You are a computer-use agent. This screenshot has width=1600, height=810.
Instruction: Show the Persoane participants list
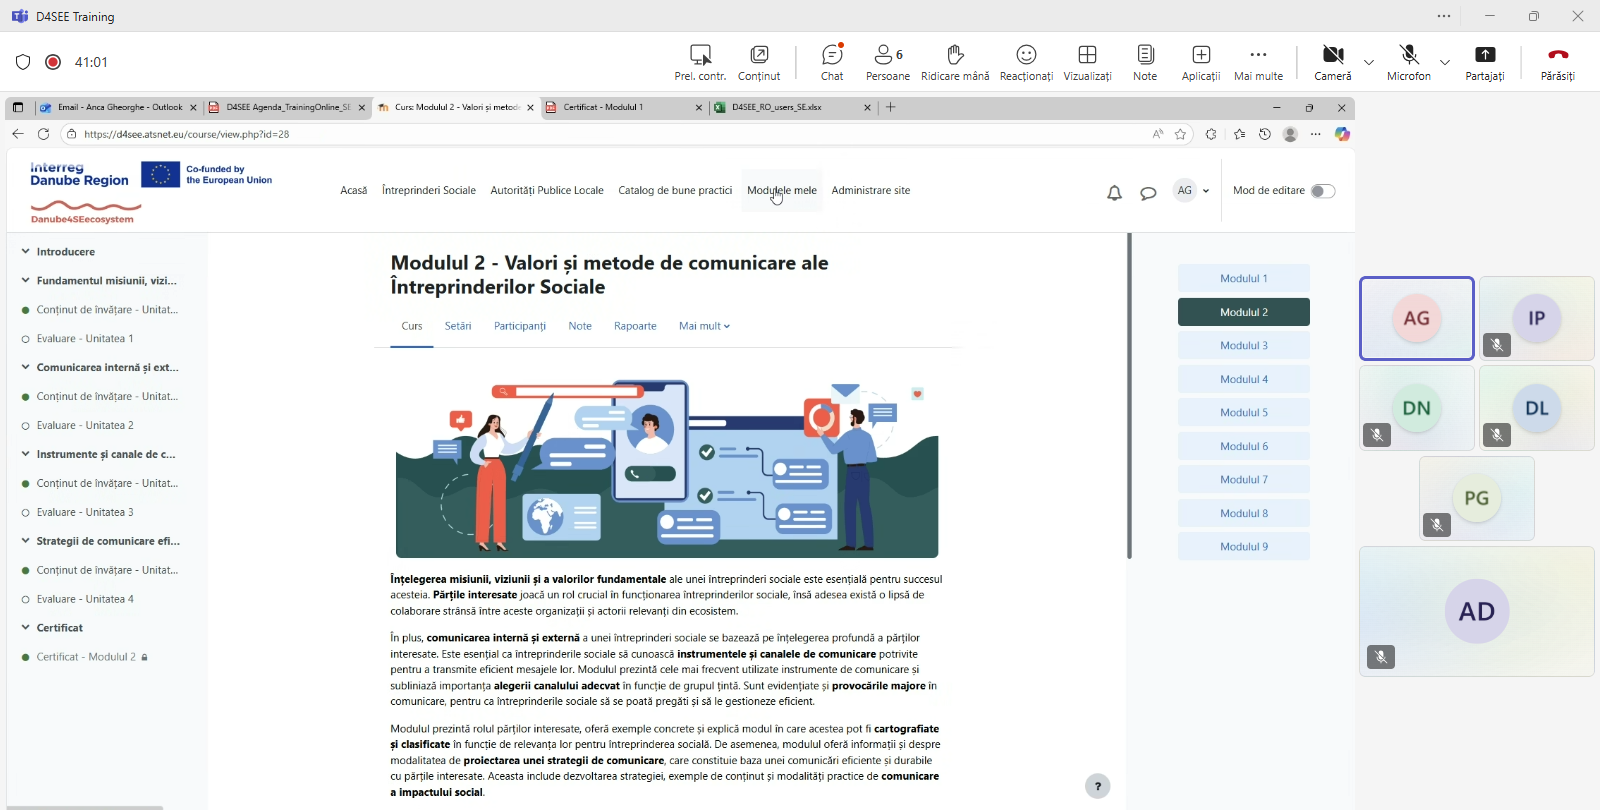point(888,62)
